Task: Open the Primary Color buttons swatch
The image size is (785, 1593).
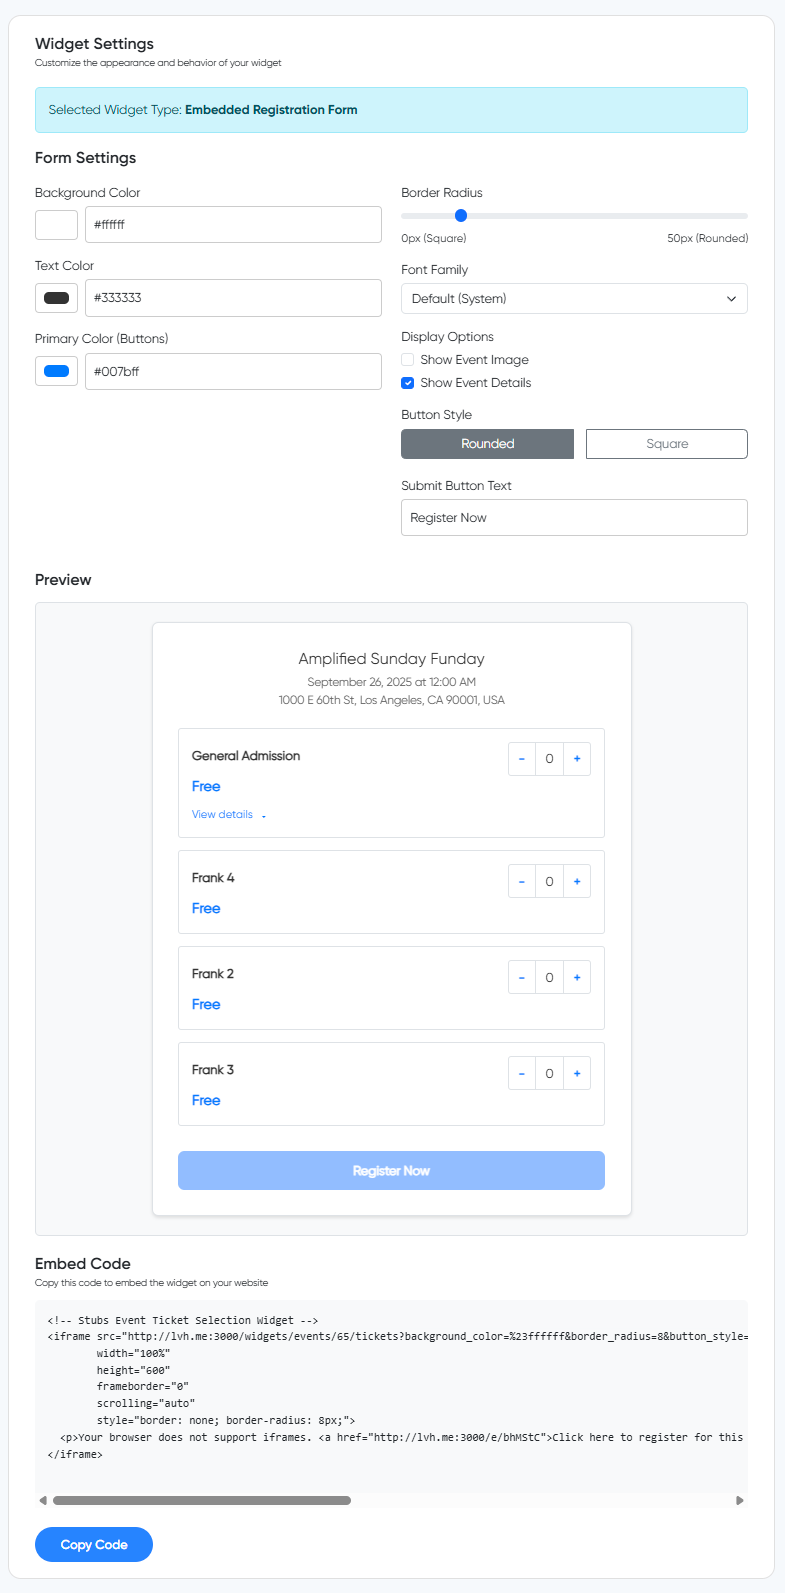Action: (56, 370)
